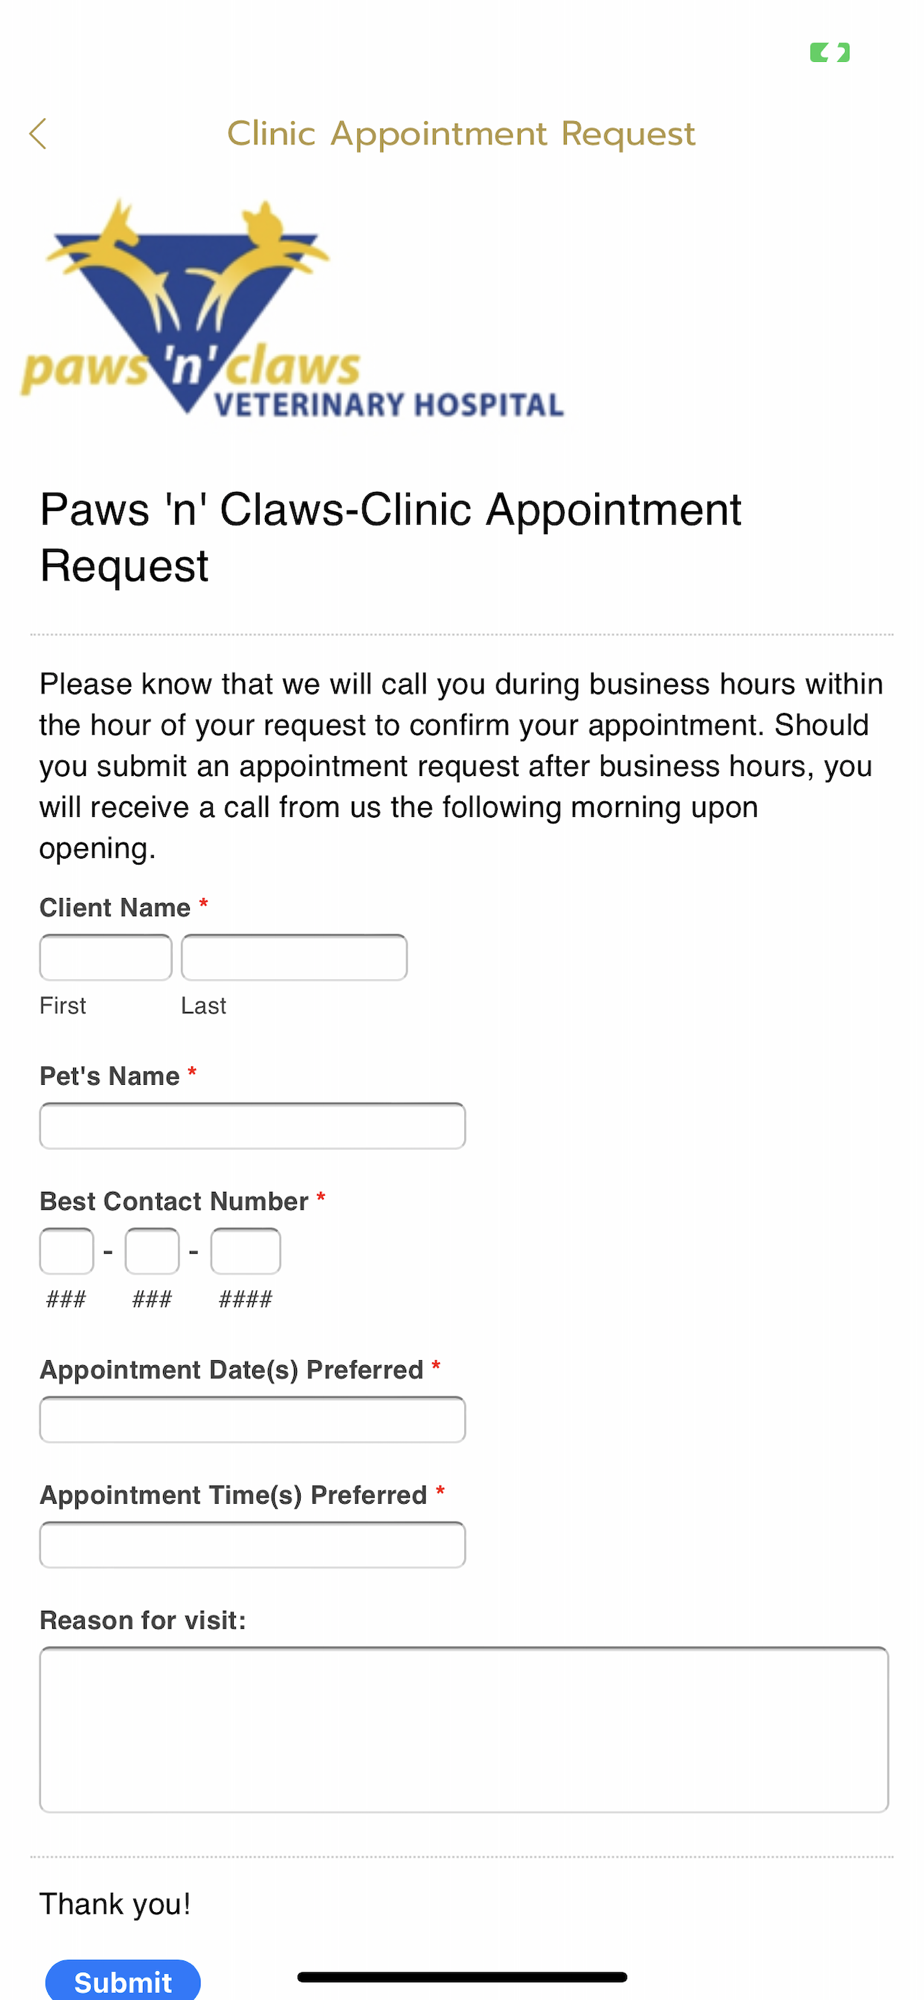Focus the Last name field
This screenshot has width=924, height=2000.
293,957
